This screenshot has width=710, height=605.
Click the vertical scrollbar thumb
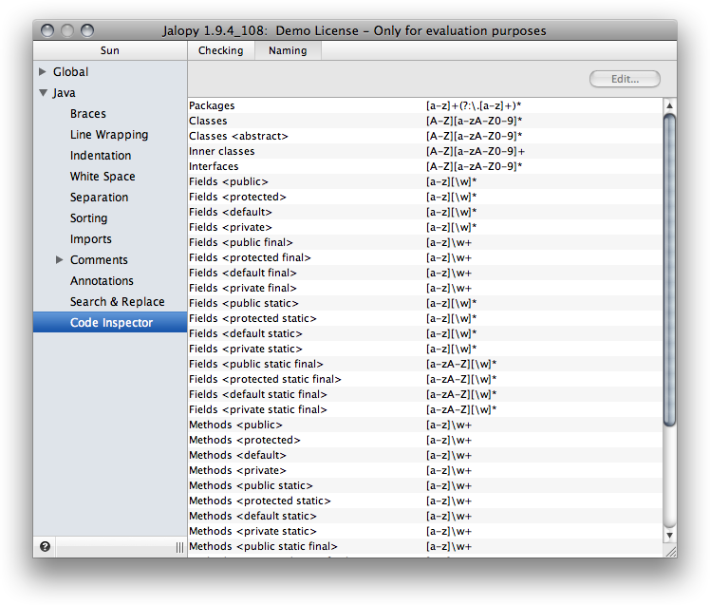coord(669,269)
